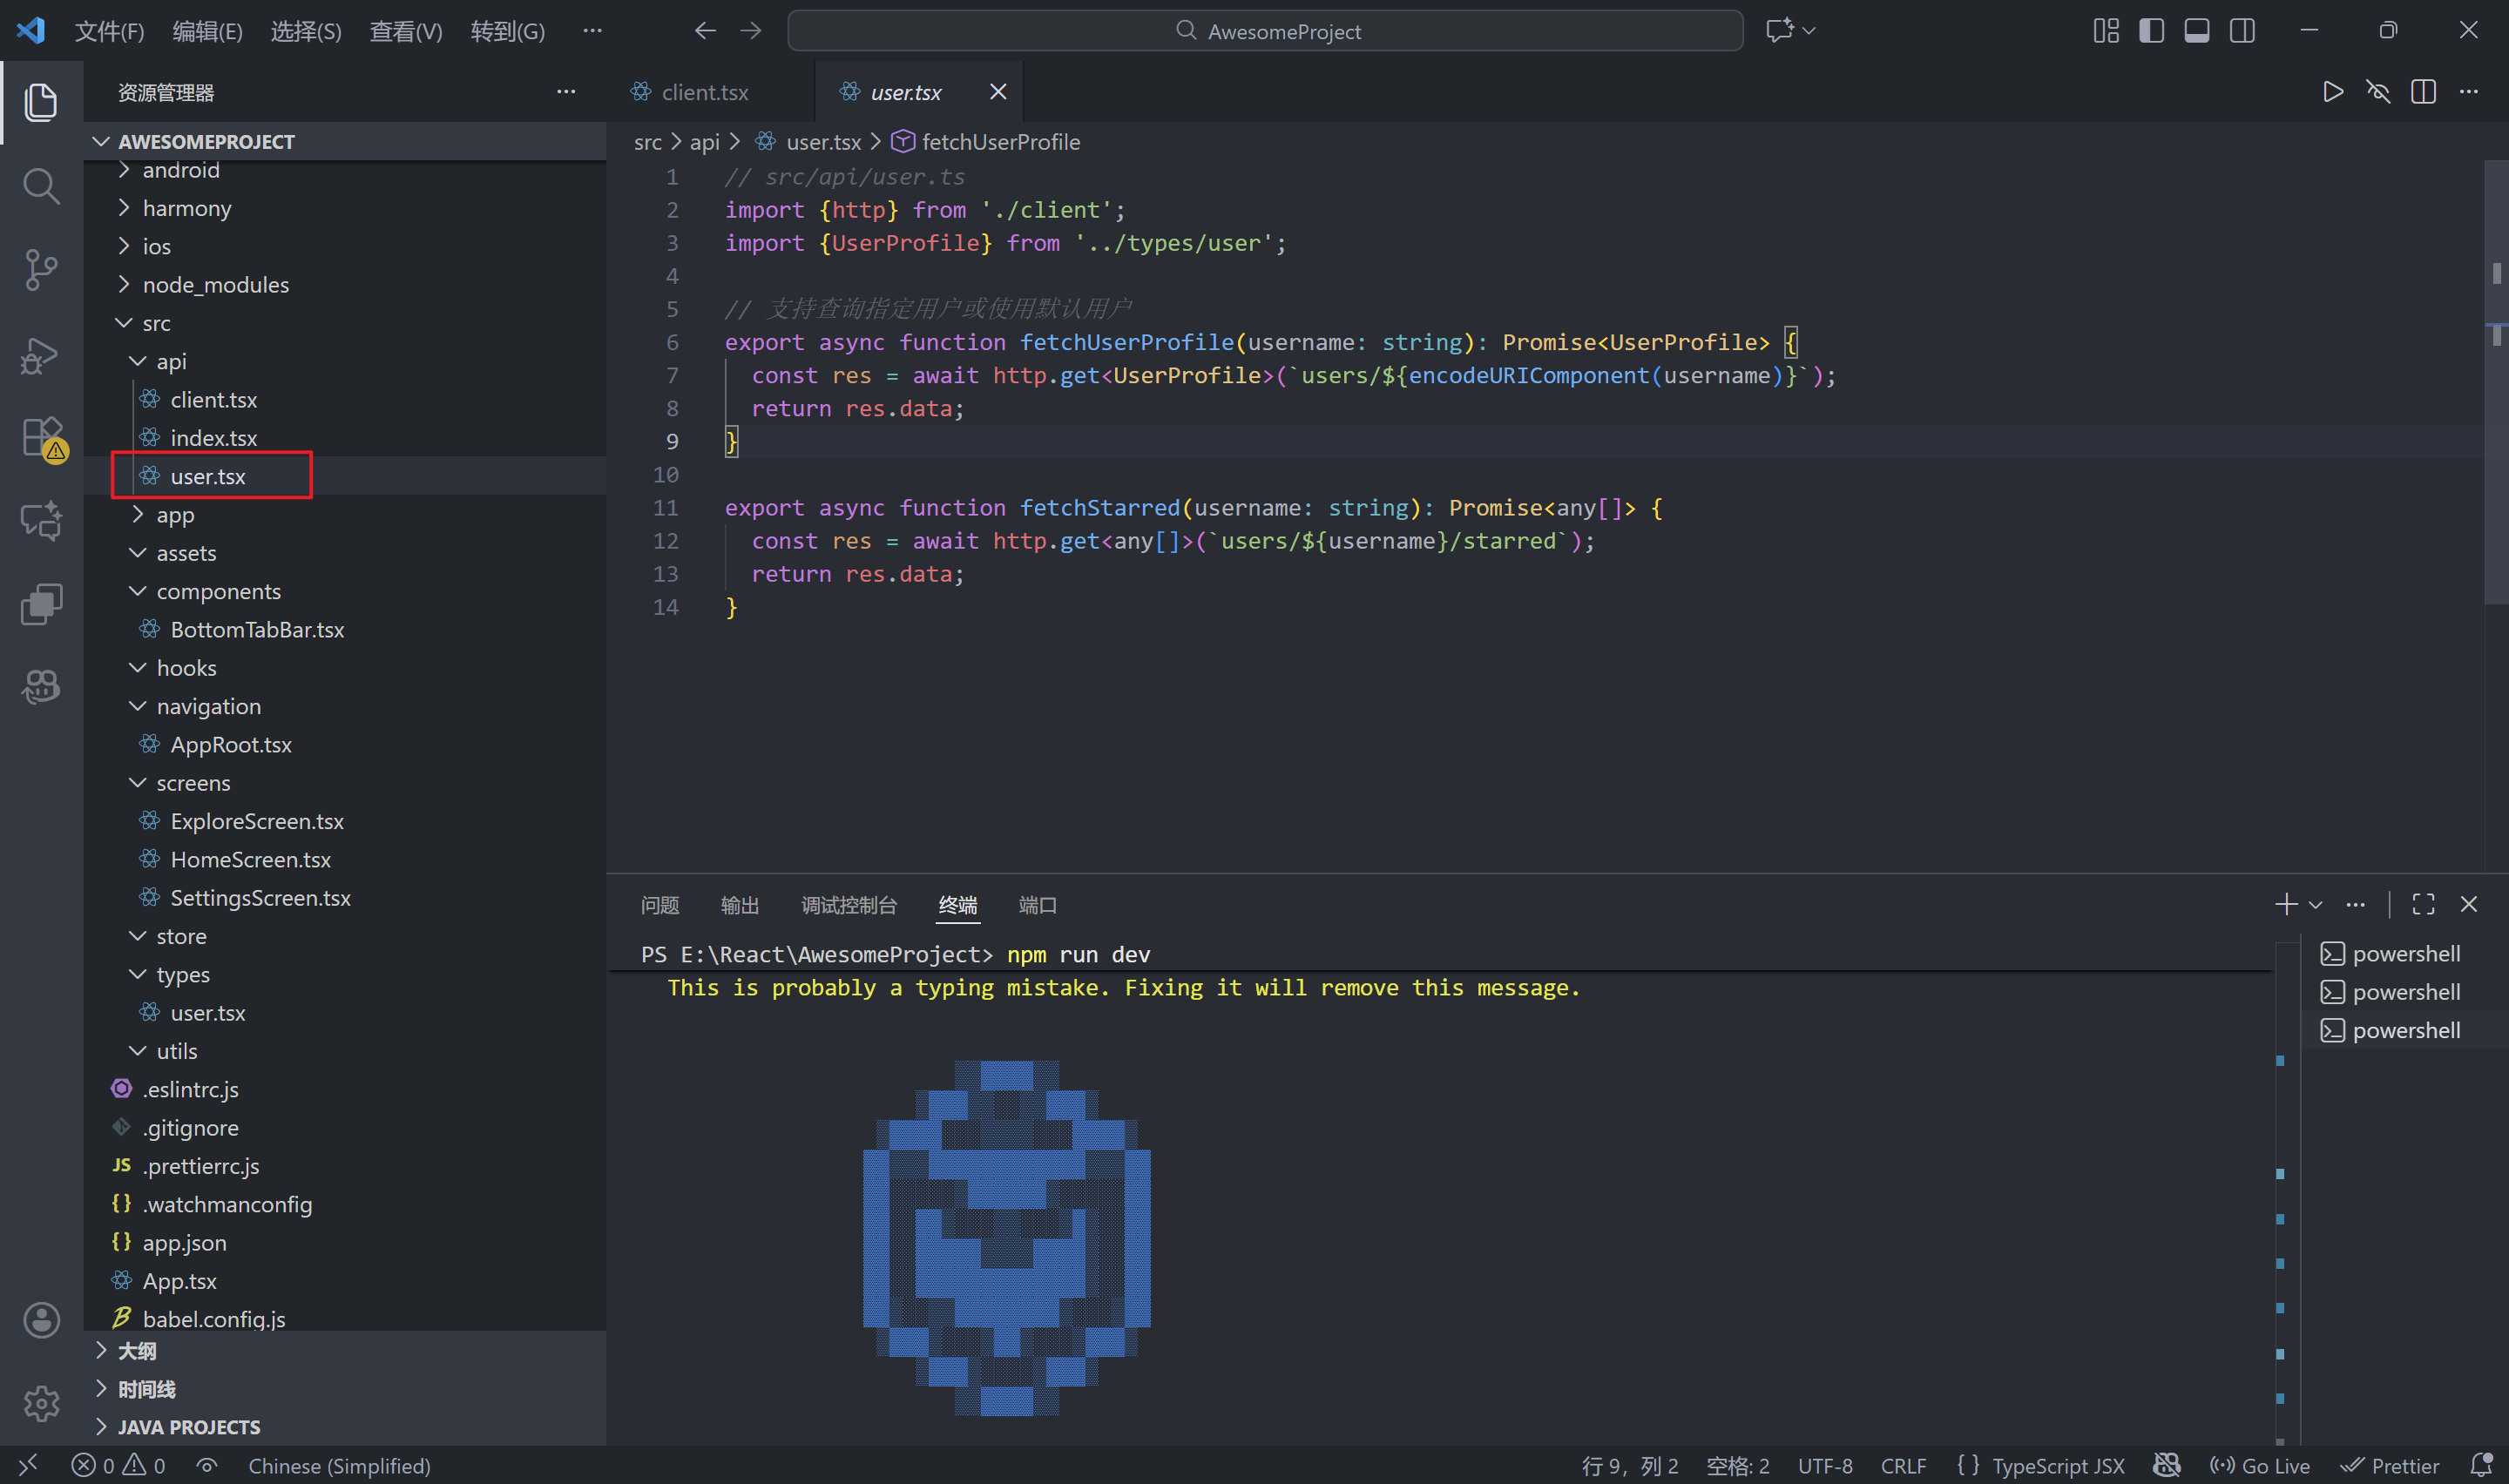Open the Run and Debug view

[41, 355]
